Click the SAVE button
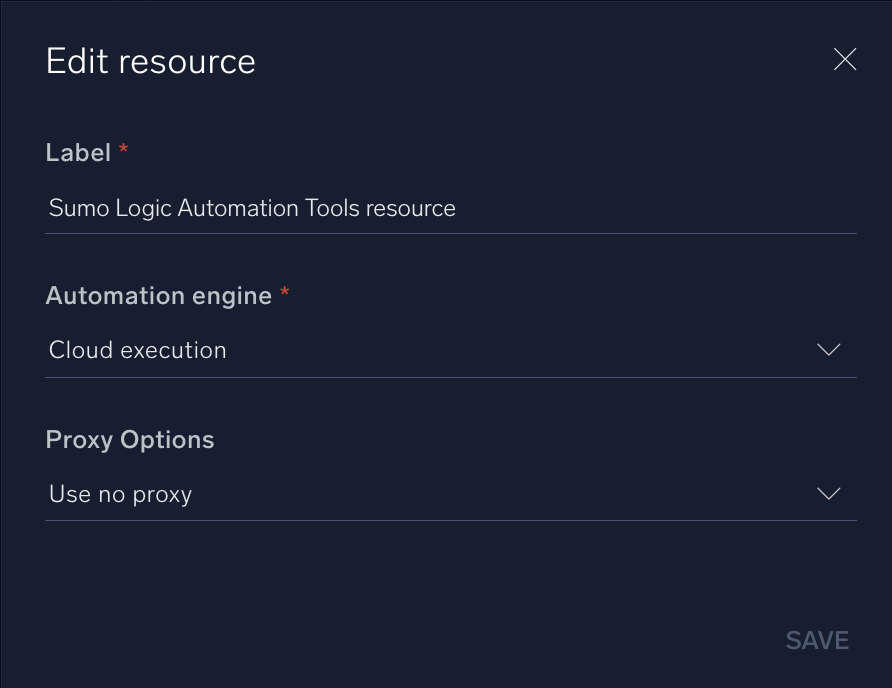This screenshot has width=892, height=688. click(817, 640)
